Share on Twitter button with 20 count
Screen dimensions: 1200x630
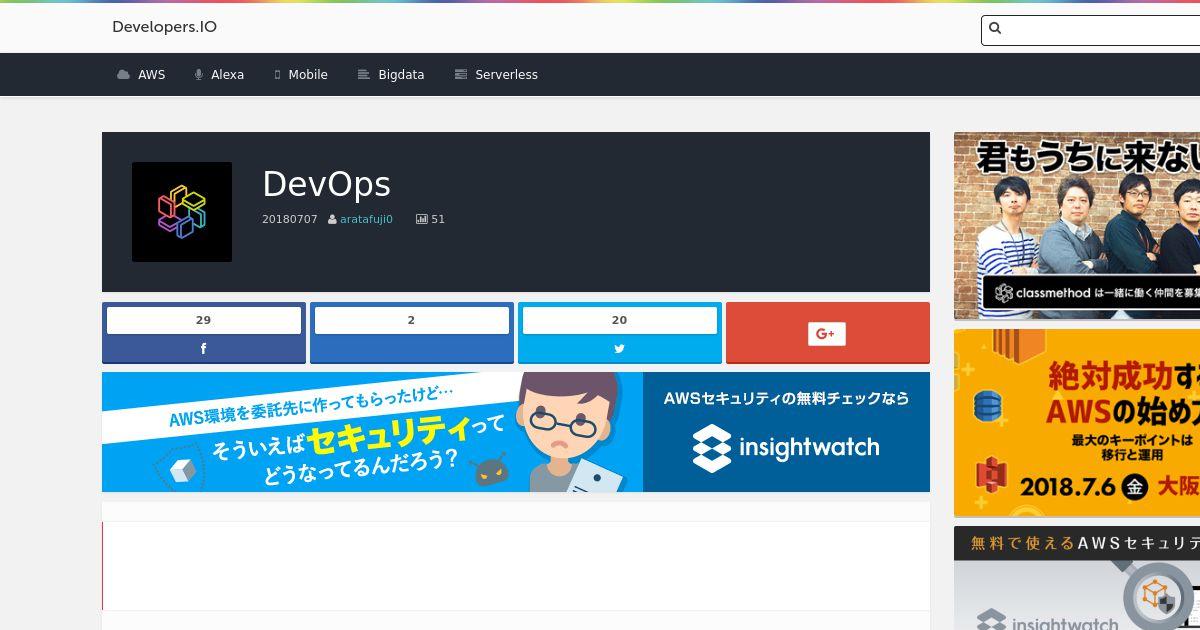pyautogui.click(x=620, y=332)
